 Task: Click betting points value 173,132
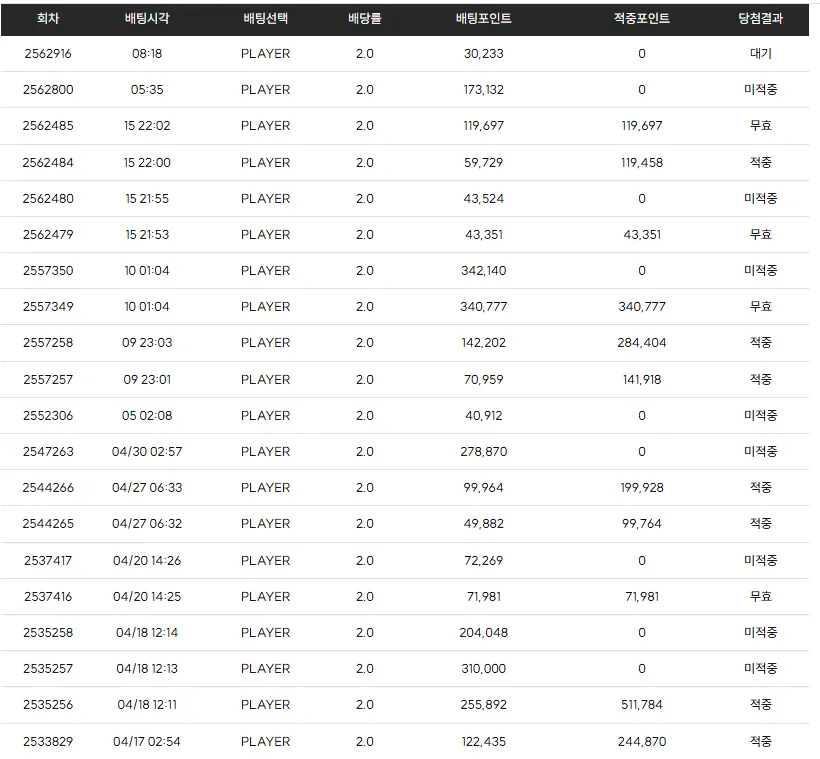483,89
